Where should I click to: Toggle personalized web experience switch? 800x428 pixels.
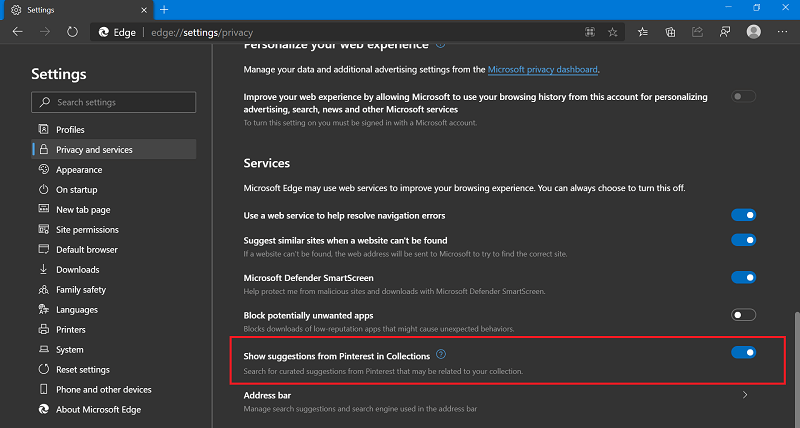pyautogui.click(x=743, y=96)
